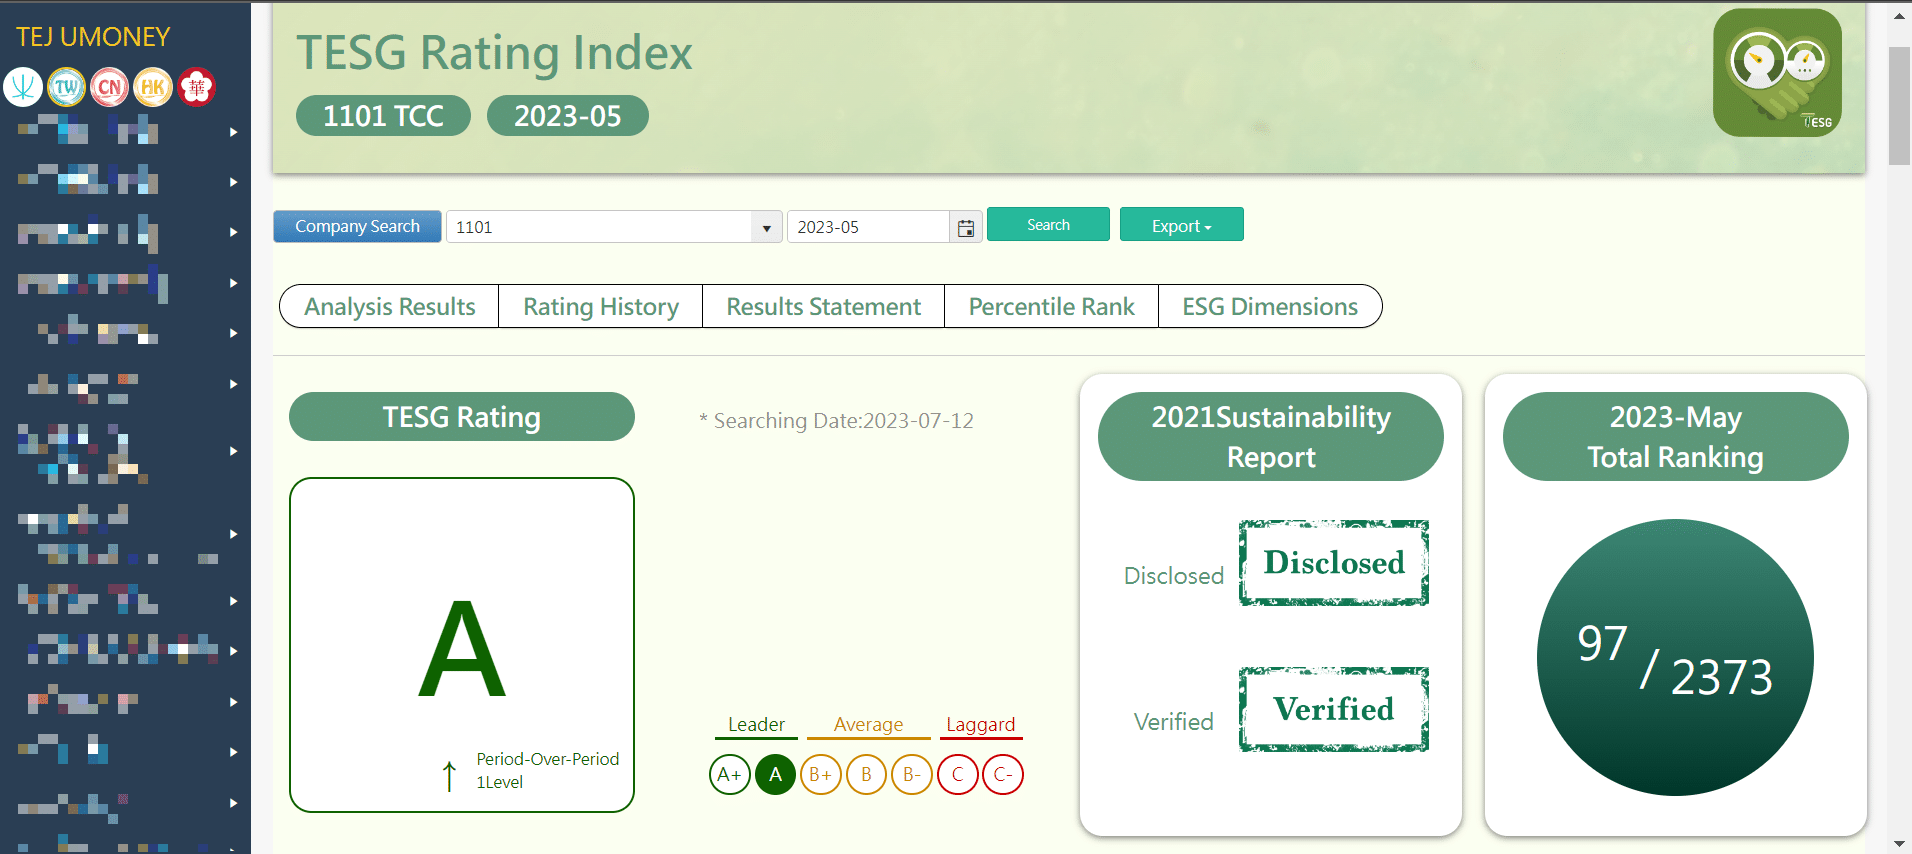Click the 2023-05 date input field
Screen dimensions: 1912x854
pos(868,227)
